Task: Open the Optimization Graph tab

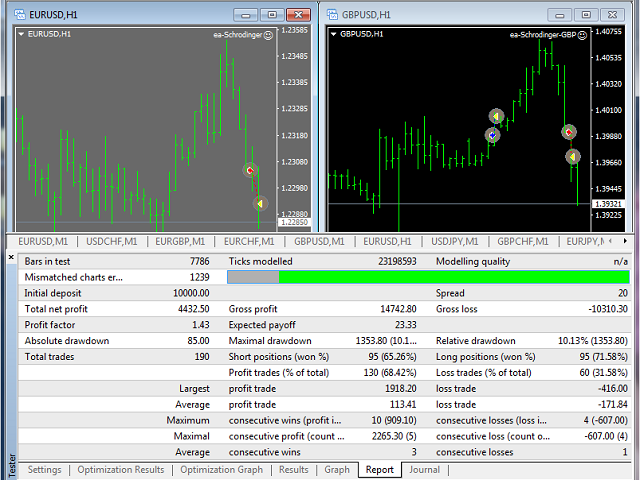Action: (x=221, y=470)
